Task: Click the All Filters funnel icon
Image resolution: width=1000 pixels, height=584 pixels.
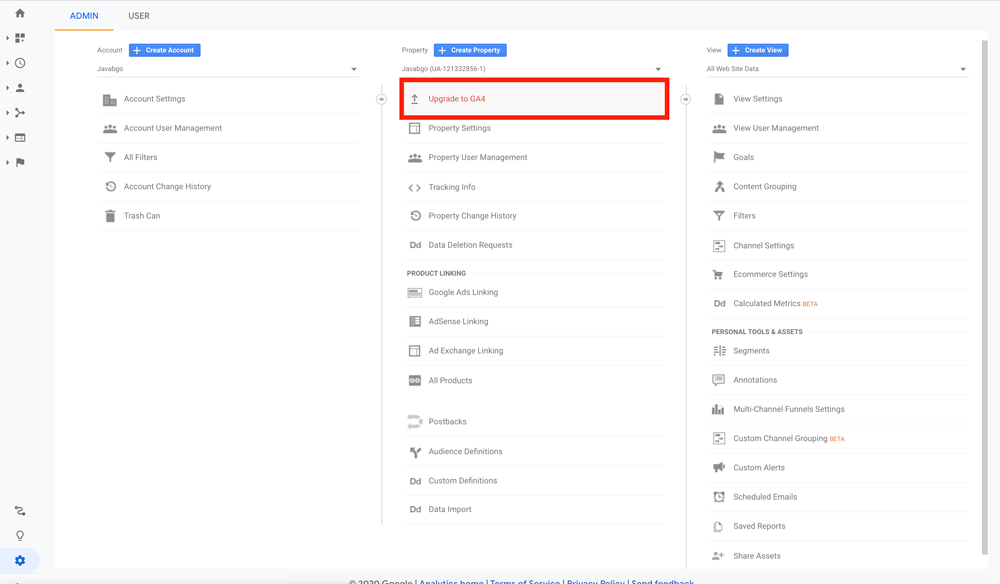Action: pyautogui.click(x=110, y=157)
